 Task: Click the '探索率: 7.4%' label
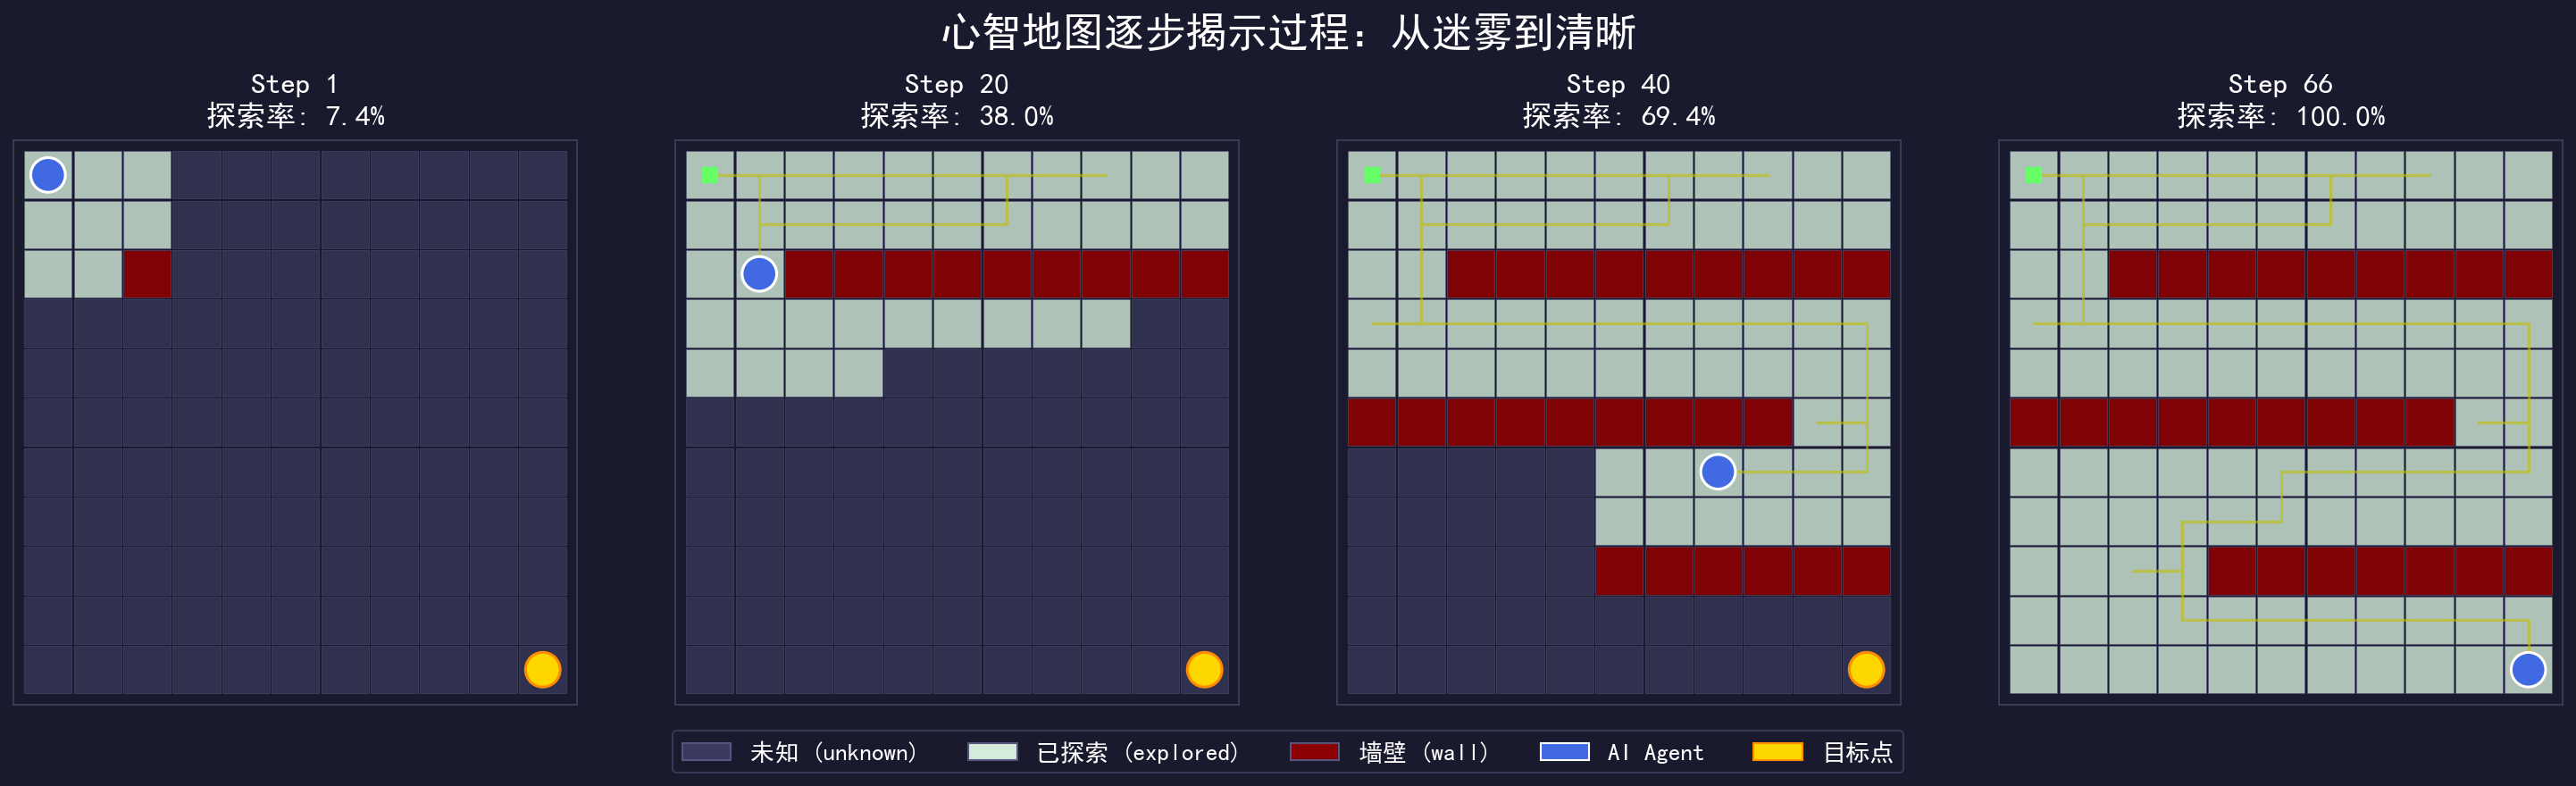click(295, 116)
